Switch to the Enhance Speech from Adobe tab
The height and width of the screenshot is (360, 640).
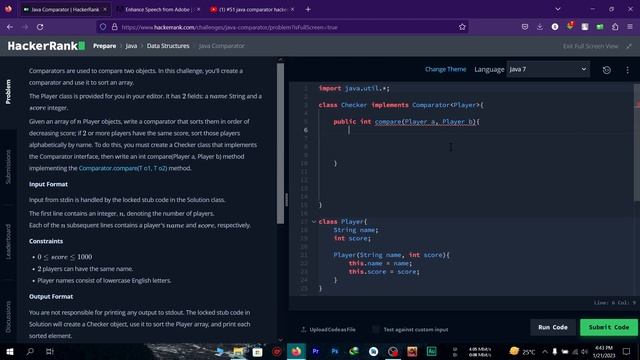point(158,9)
